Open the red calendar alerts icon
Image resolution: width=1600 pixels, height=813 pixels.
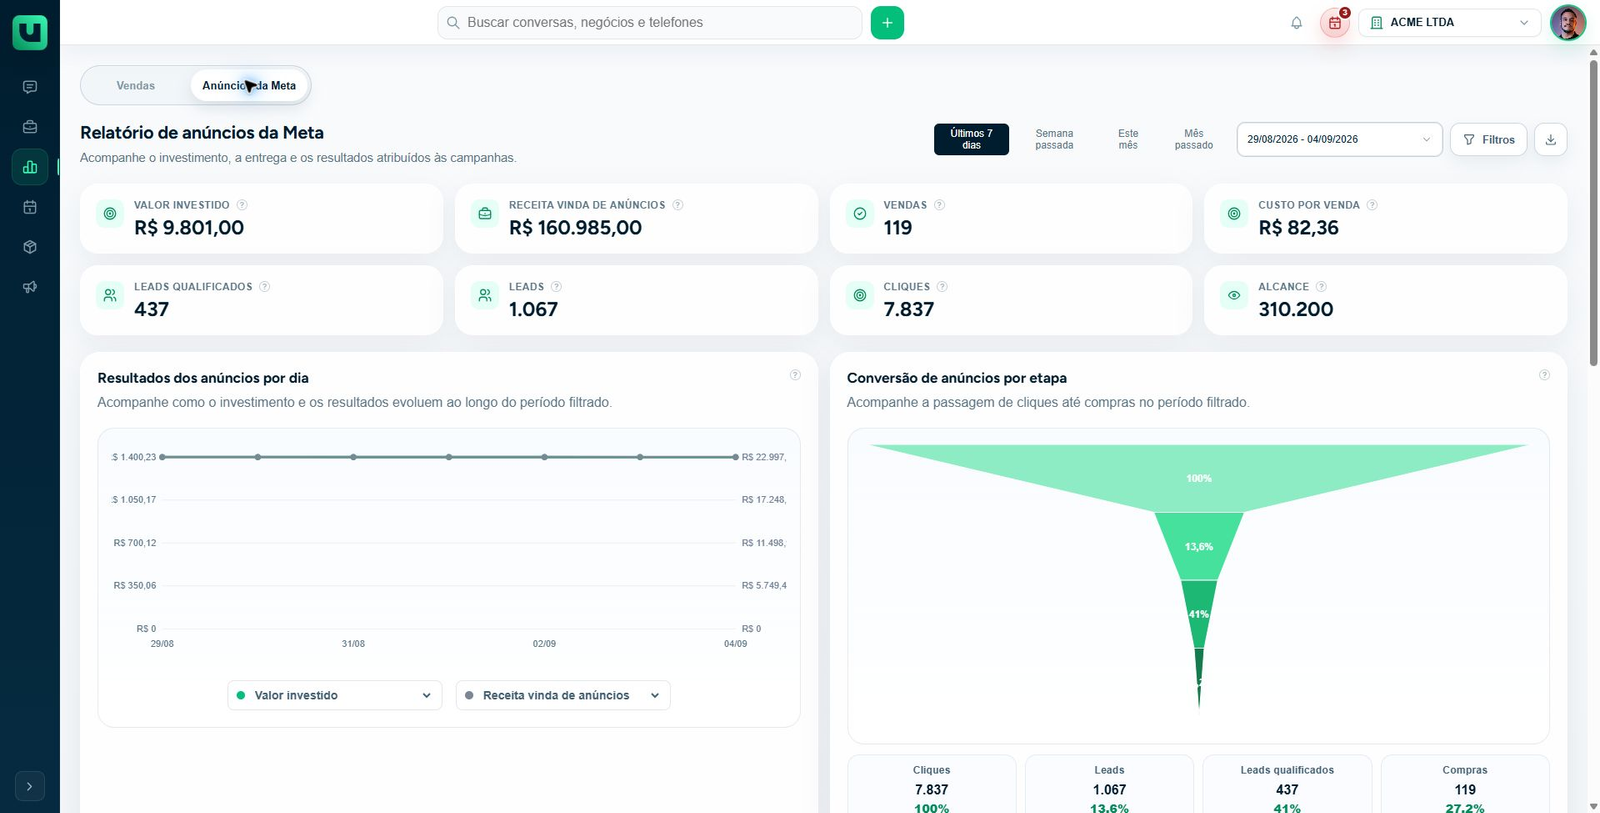click(1335, 22)
